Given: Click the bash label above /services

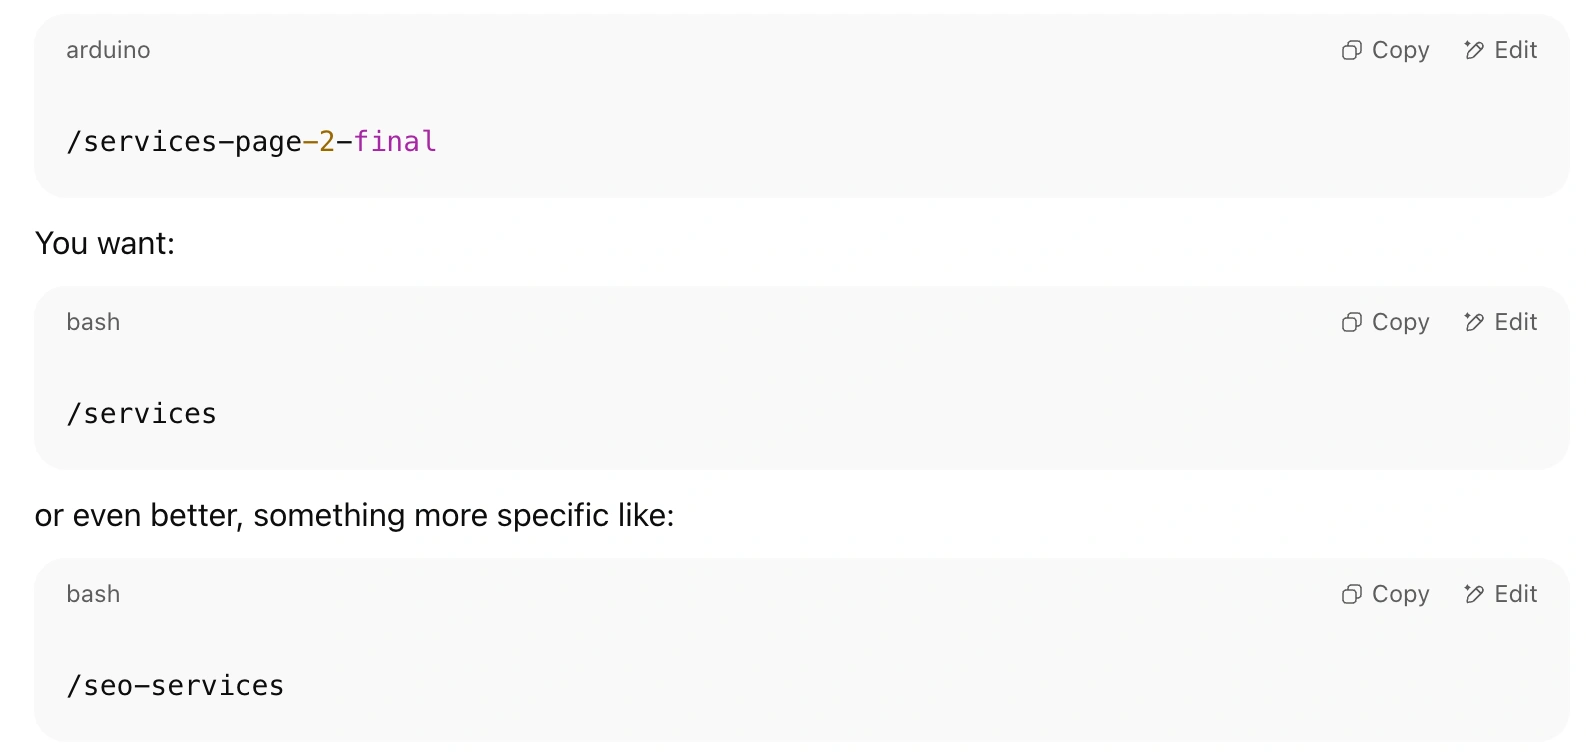Looking at the screenshot, I should (x=93, y=322).
